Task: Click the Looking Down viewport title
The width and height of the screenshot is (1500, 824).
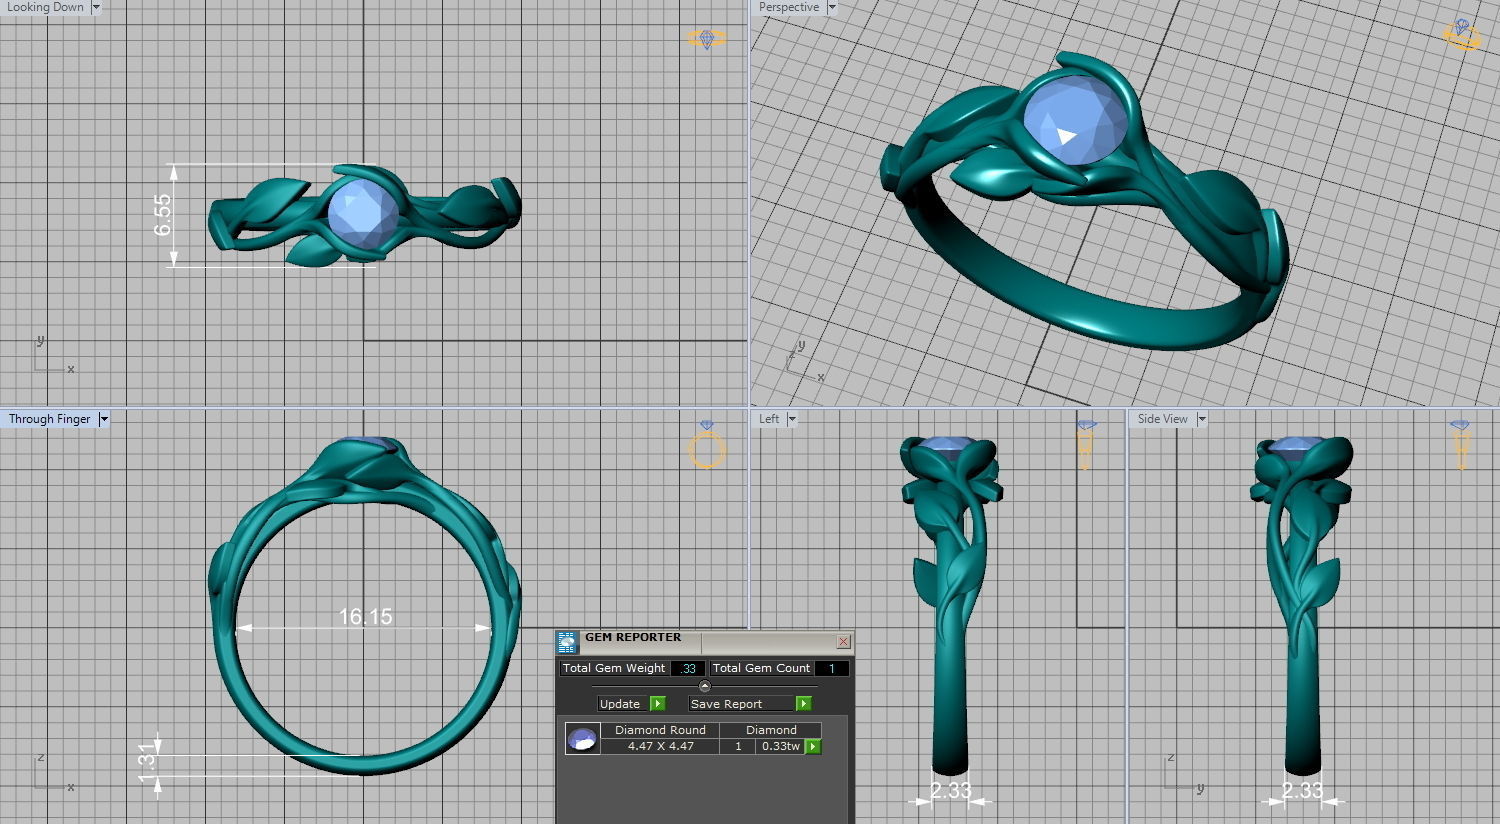Action: click(45, 7)
